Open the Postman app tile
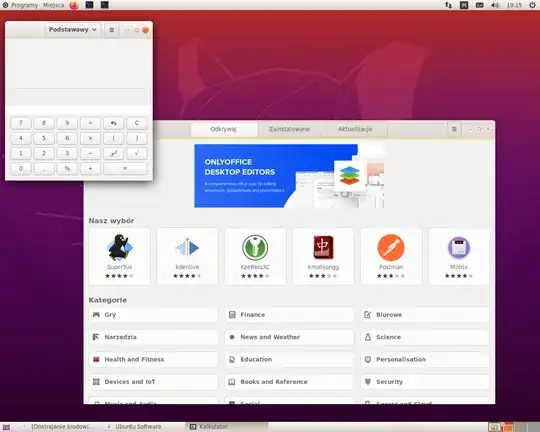Viewport: 540px width, 432px height. coord(391,256)
